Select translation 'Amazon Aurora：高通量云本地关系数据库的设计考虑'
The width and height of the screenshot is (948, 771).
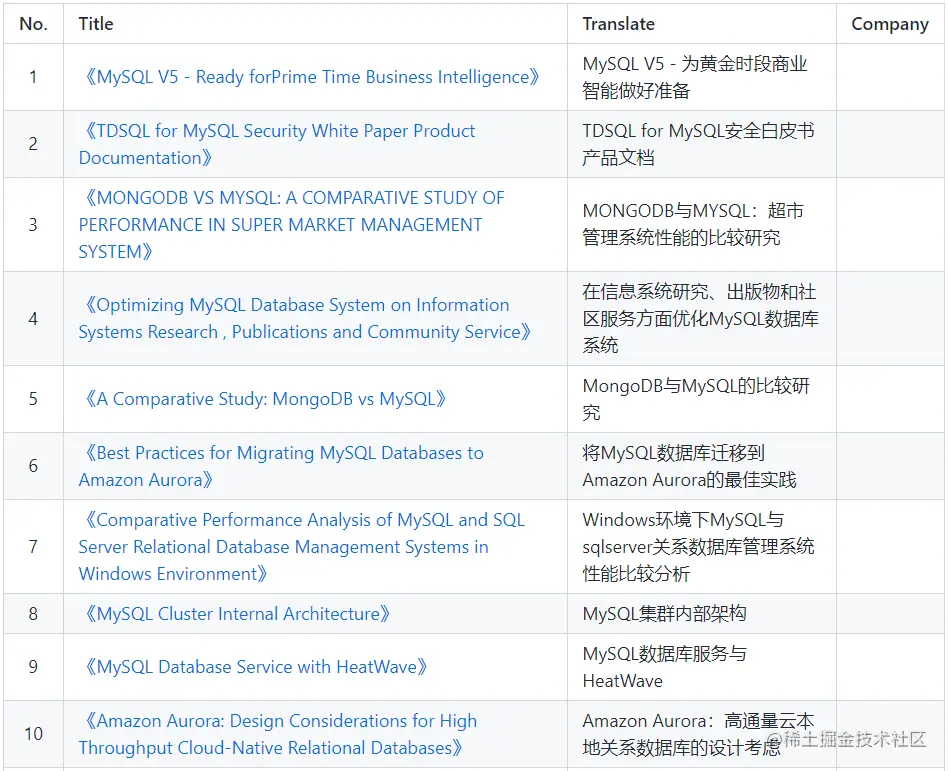pyautogui.click(x=698, y=734)
